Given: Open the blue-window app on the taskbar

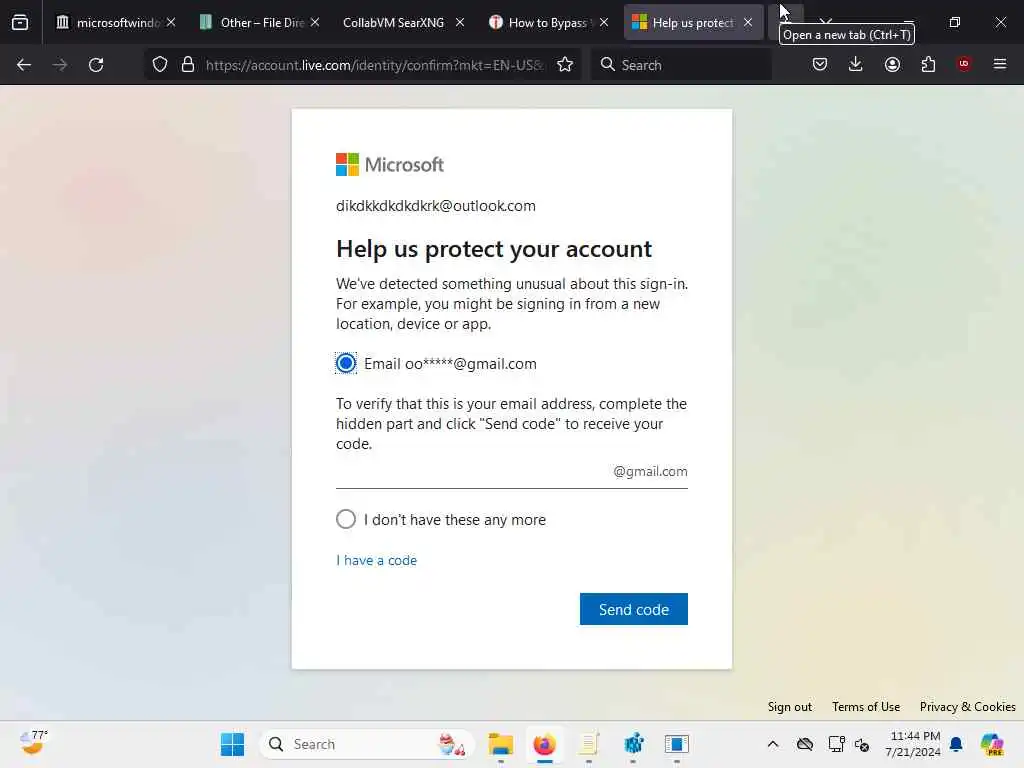Looking at the screenshot, I should click(677, 744).
